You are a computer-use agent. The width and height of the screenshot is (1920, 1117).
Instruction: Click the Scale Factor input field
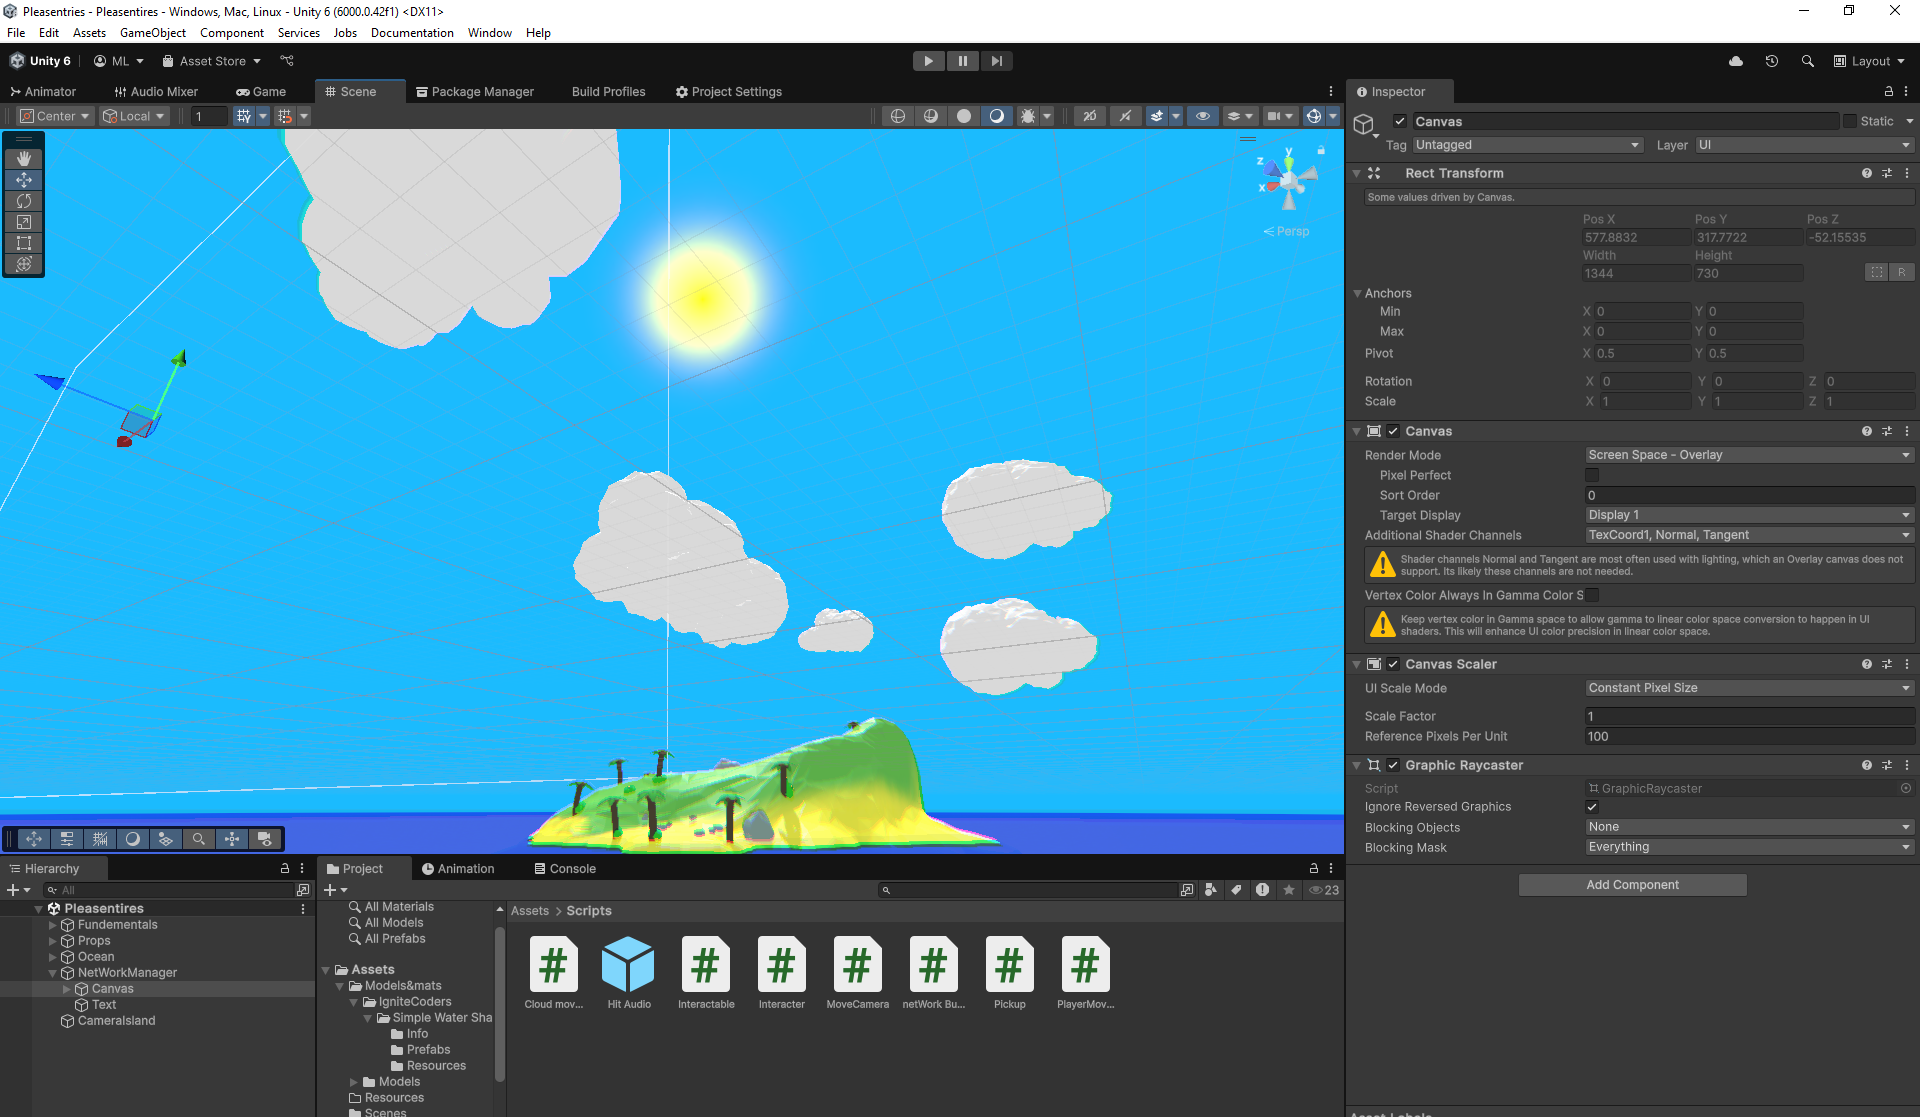[x=1748, y=716]
